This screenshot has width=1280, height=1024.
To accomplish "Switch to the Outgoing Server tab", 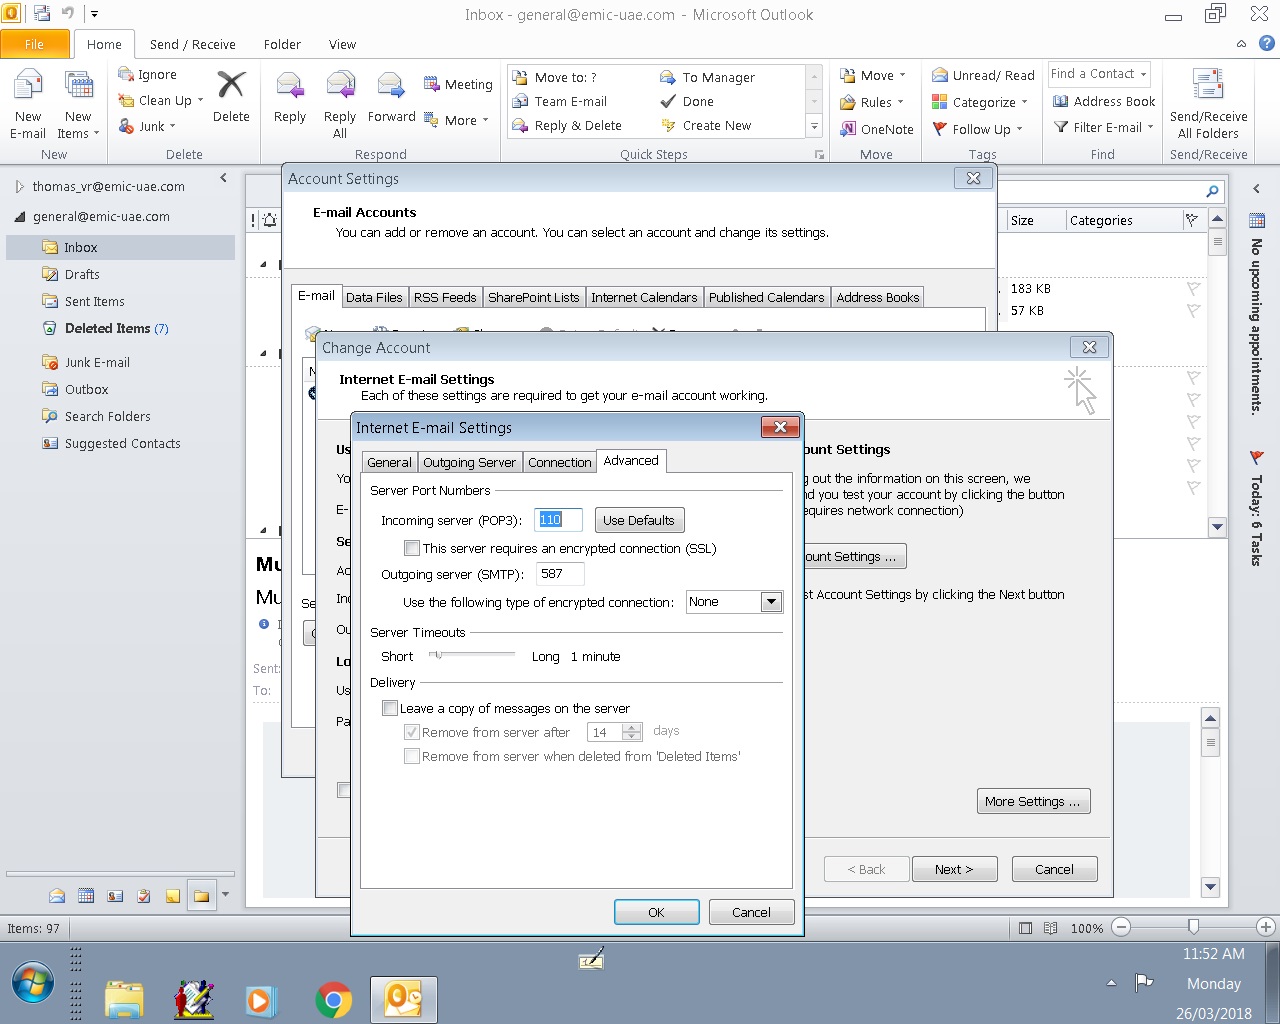I will (469, 462).
